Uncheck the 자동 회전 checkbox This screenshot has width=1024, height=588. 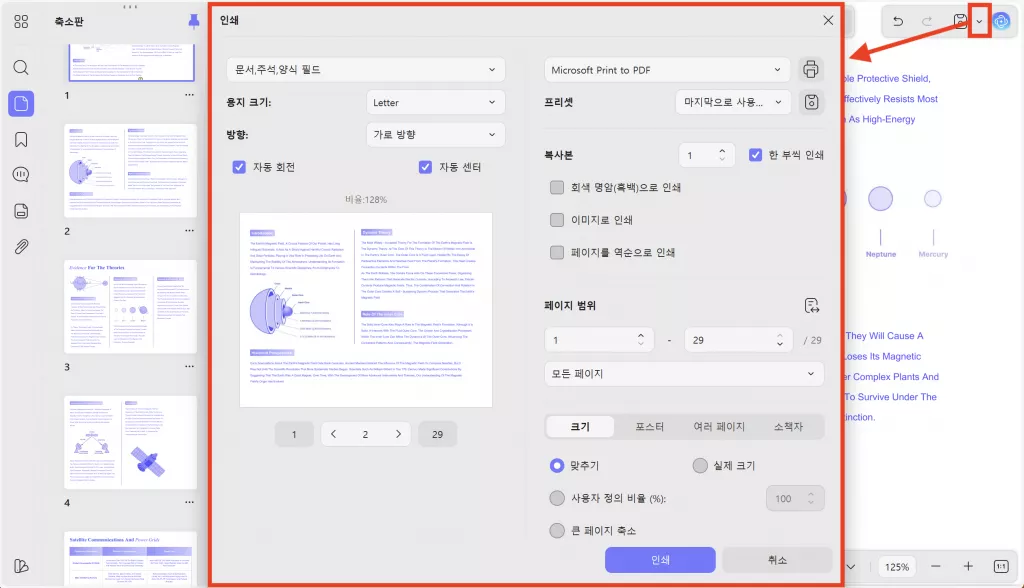tap(239, 166)
